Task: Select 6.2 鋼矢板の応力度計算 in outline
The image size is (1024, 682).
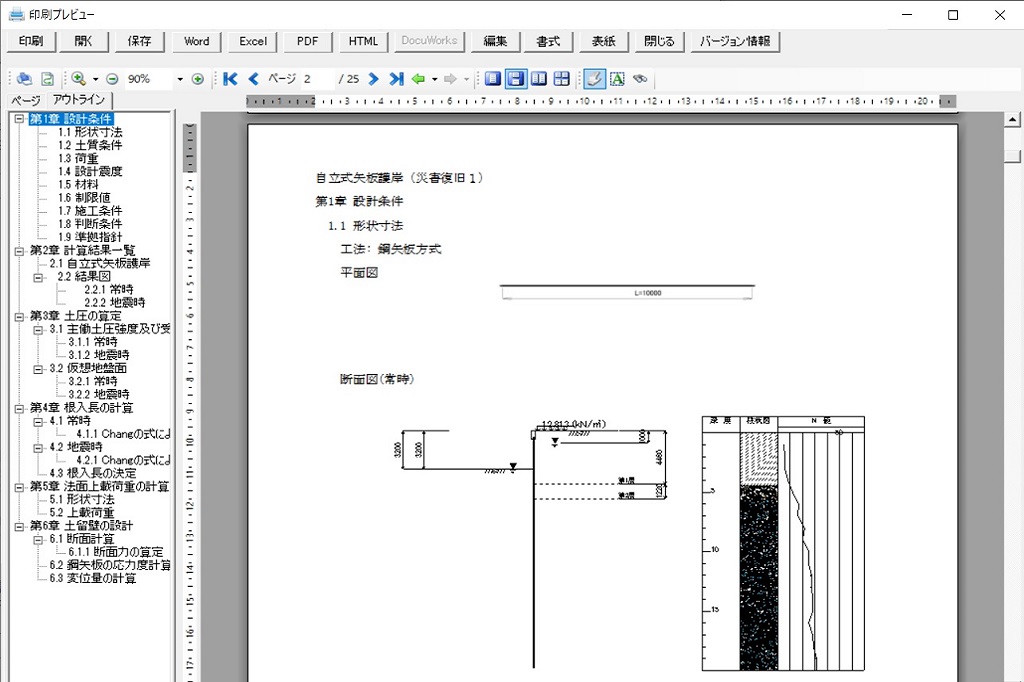Action: tap(110, 565)
